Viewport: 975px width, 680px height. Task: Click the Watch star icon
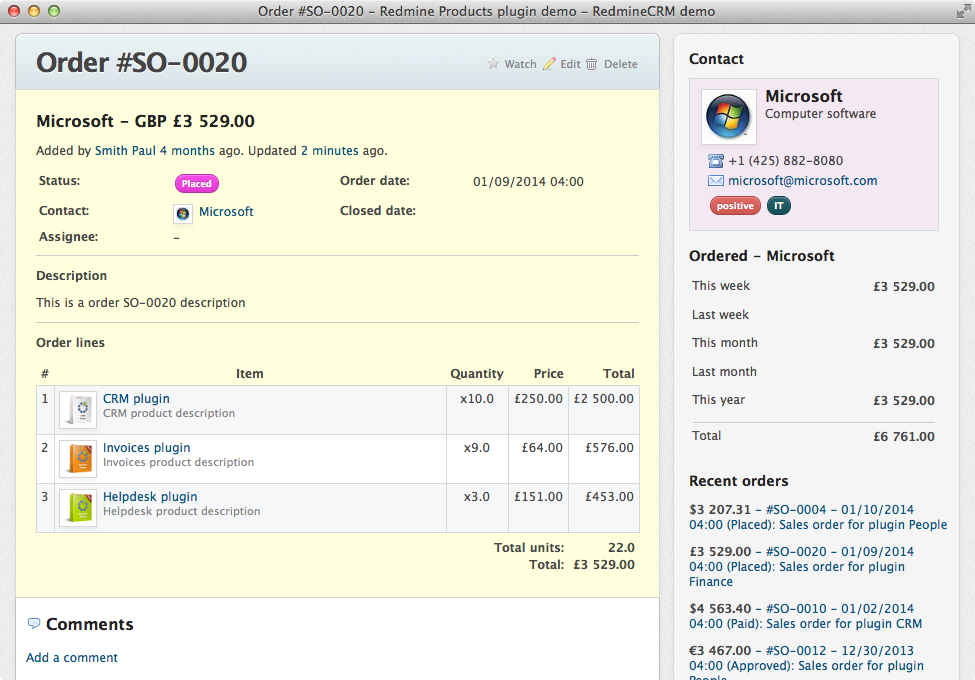[493, 64]
